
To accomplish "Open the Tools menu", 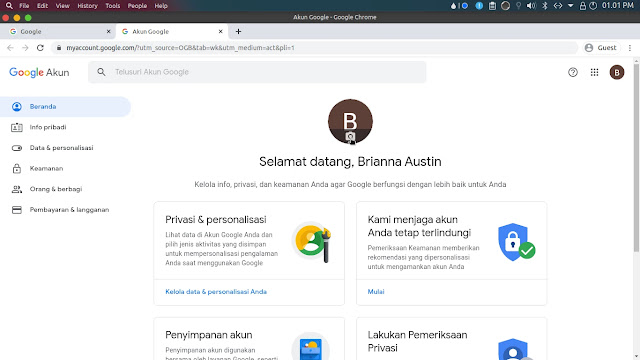I will tap(113, 6).
